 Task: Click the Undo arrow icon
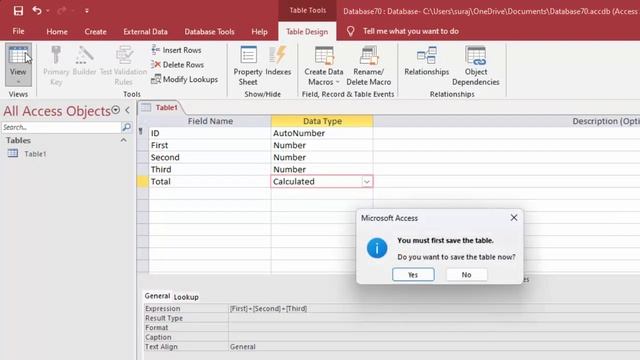[37, 11]
